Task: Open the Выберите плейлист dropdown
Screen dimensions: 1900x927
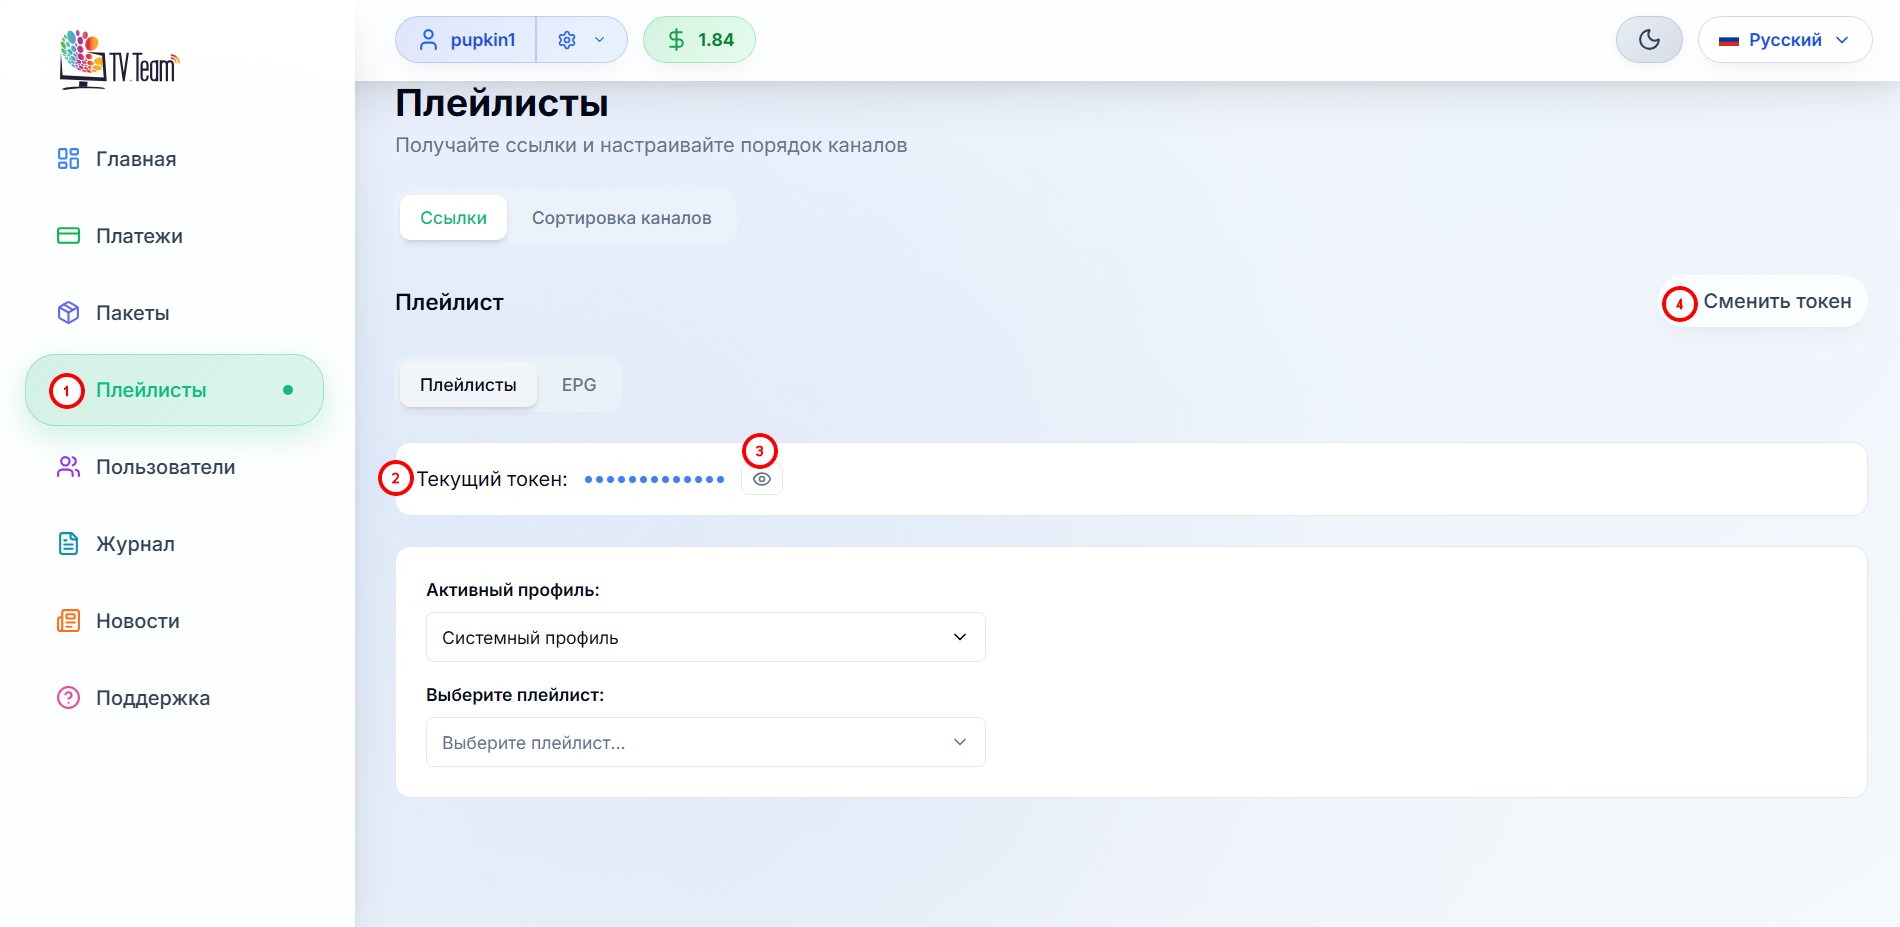Action: point(705,742)
